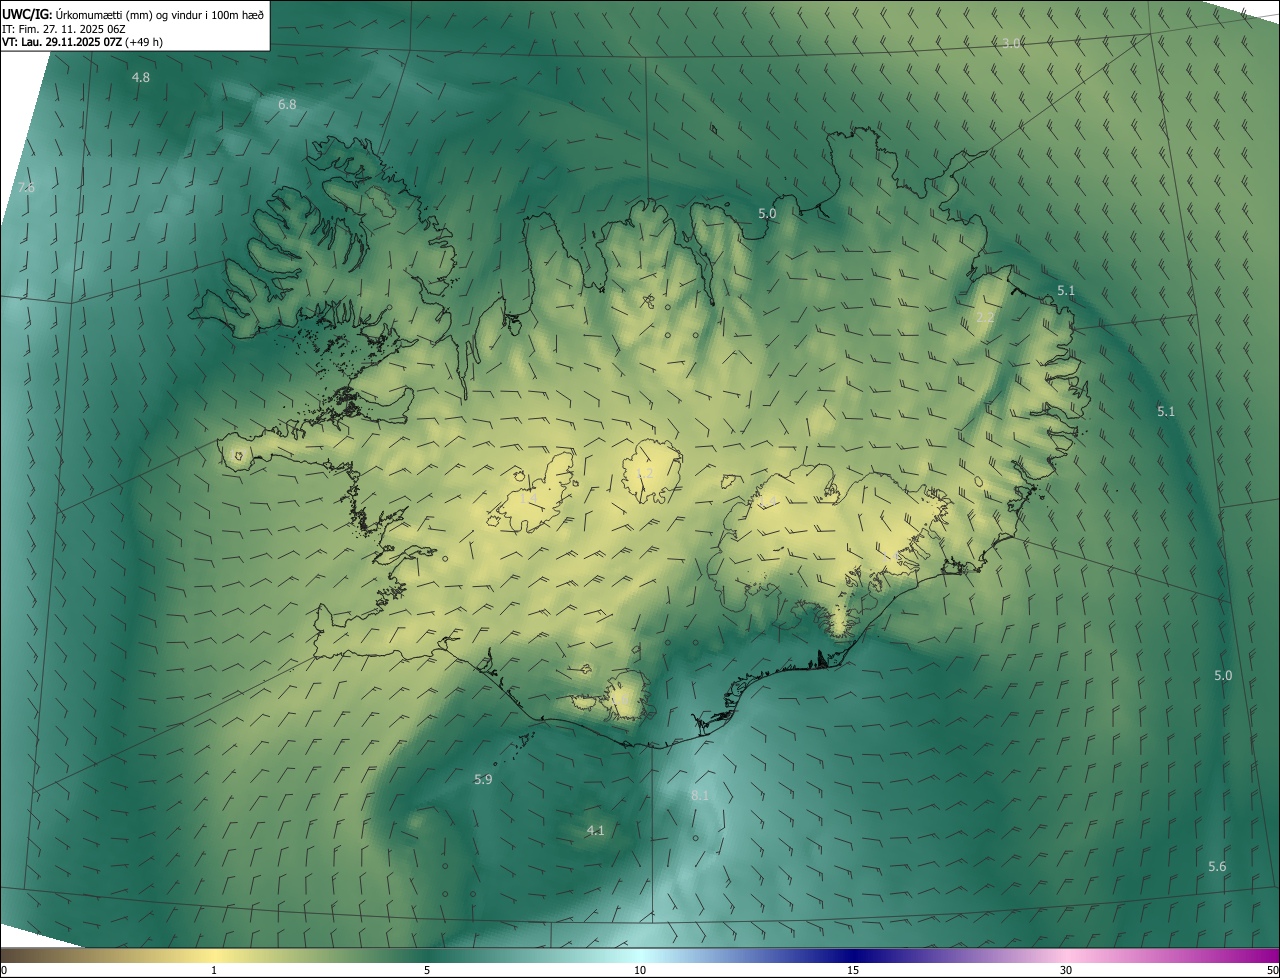The width and height of the screenshot is (1280, 978).
Task: Click the color scale tick label '50'
Action: pos(1272,970)
